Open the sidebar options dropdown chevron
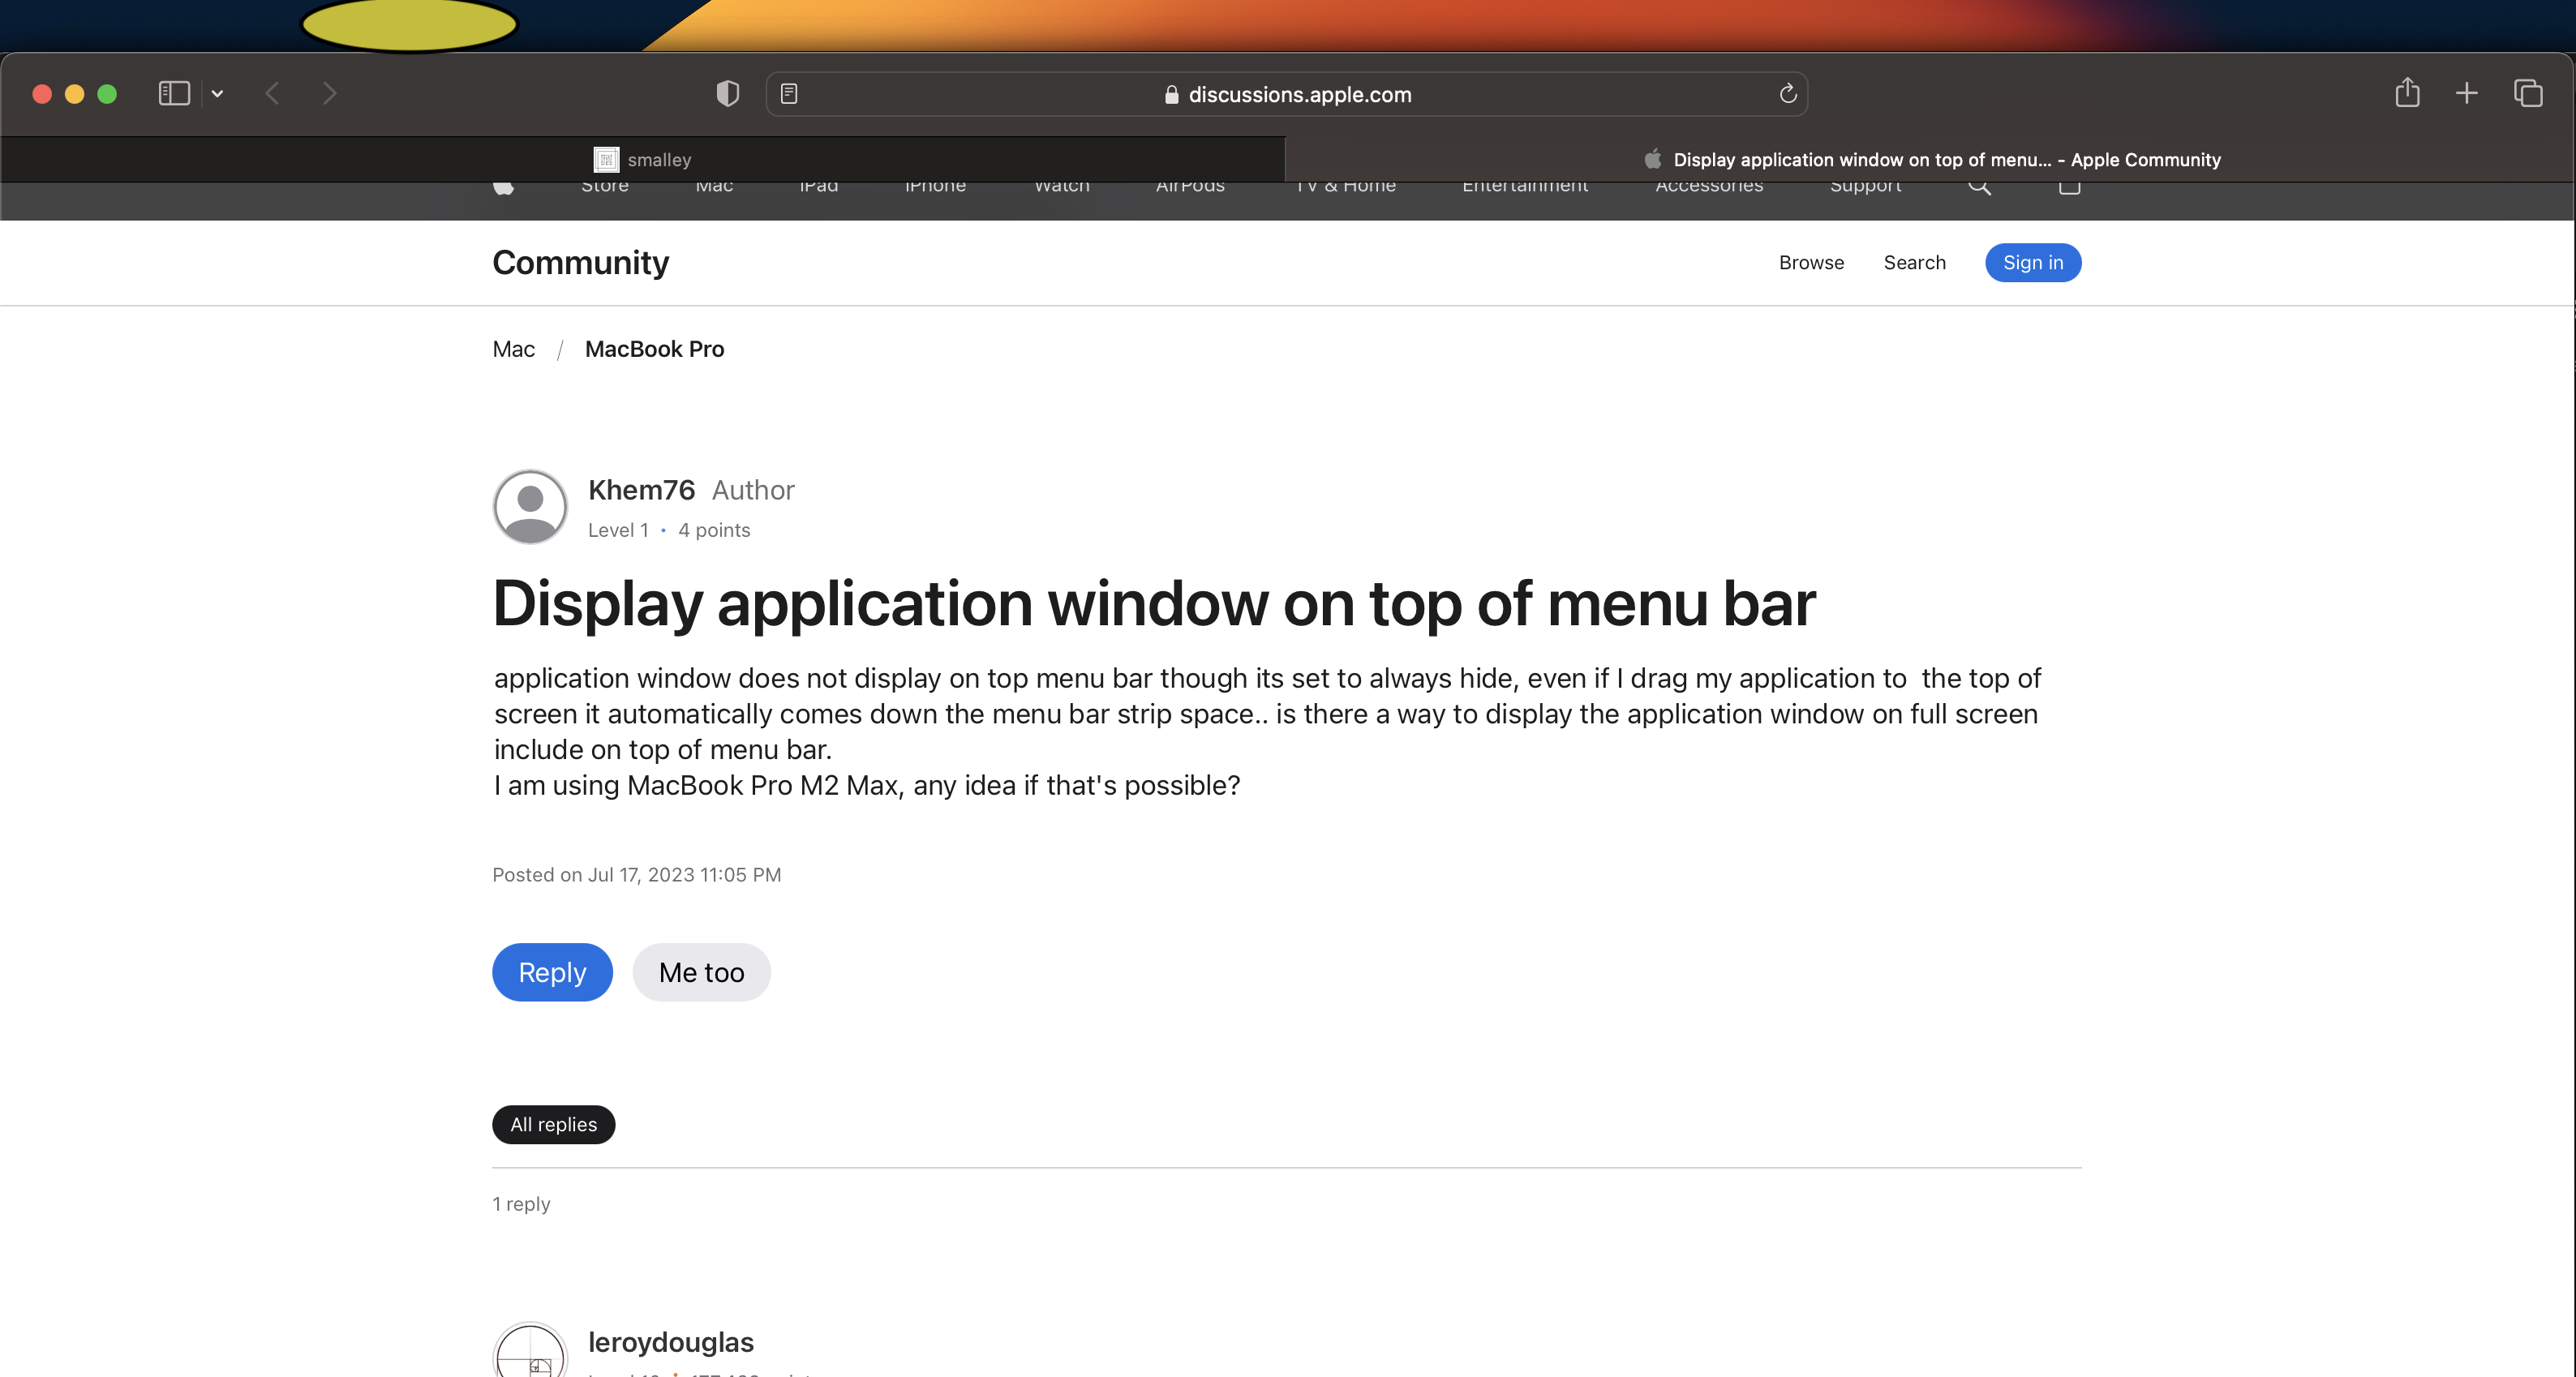The width and height of the screenshot is (2576, 1377). pos(217,94)
